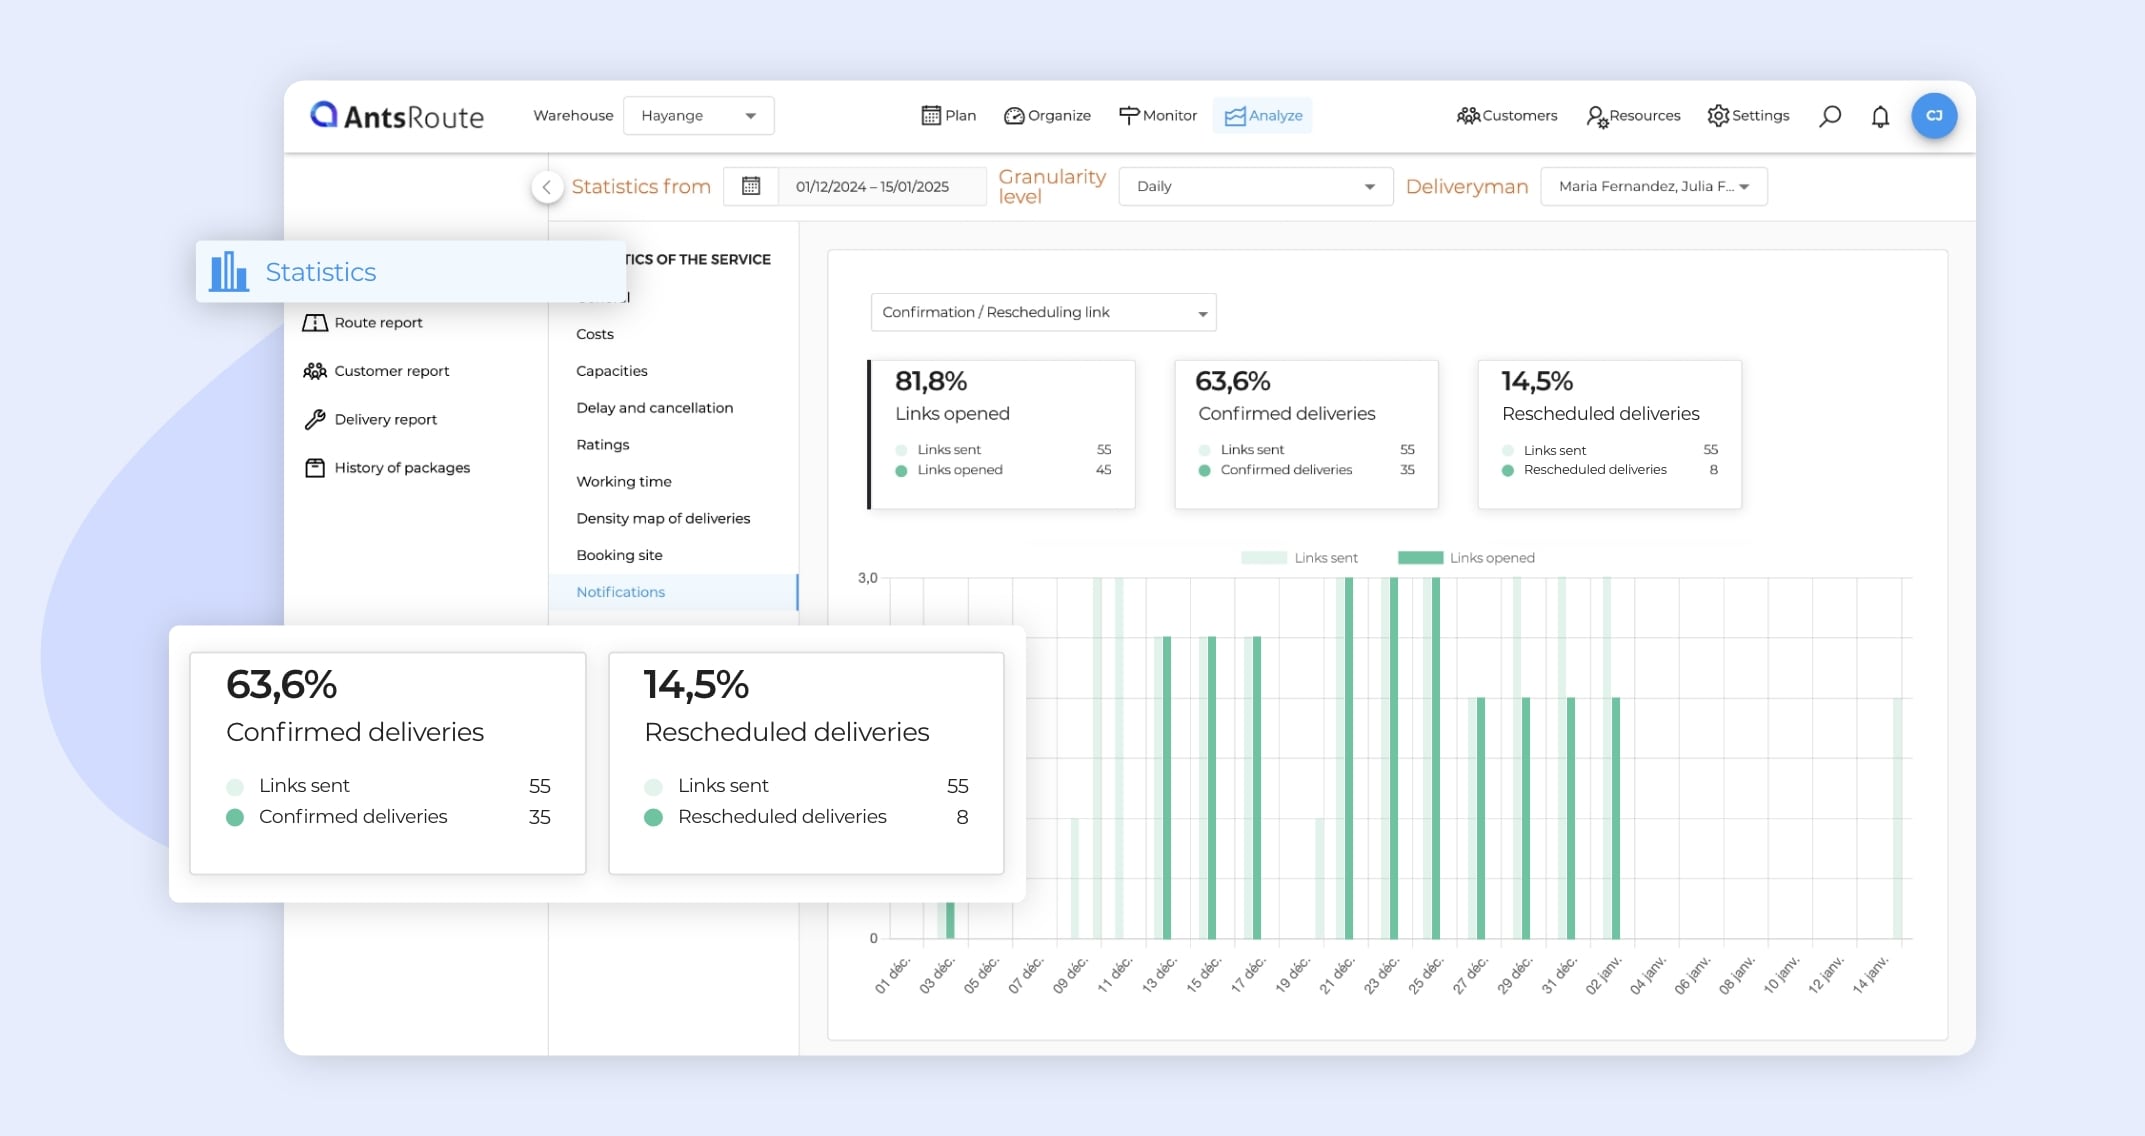Viewport: 2145px width, 1136px height.
Task: Open Route report from sidebar
Action: pos(377,322)
